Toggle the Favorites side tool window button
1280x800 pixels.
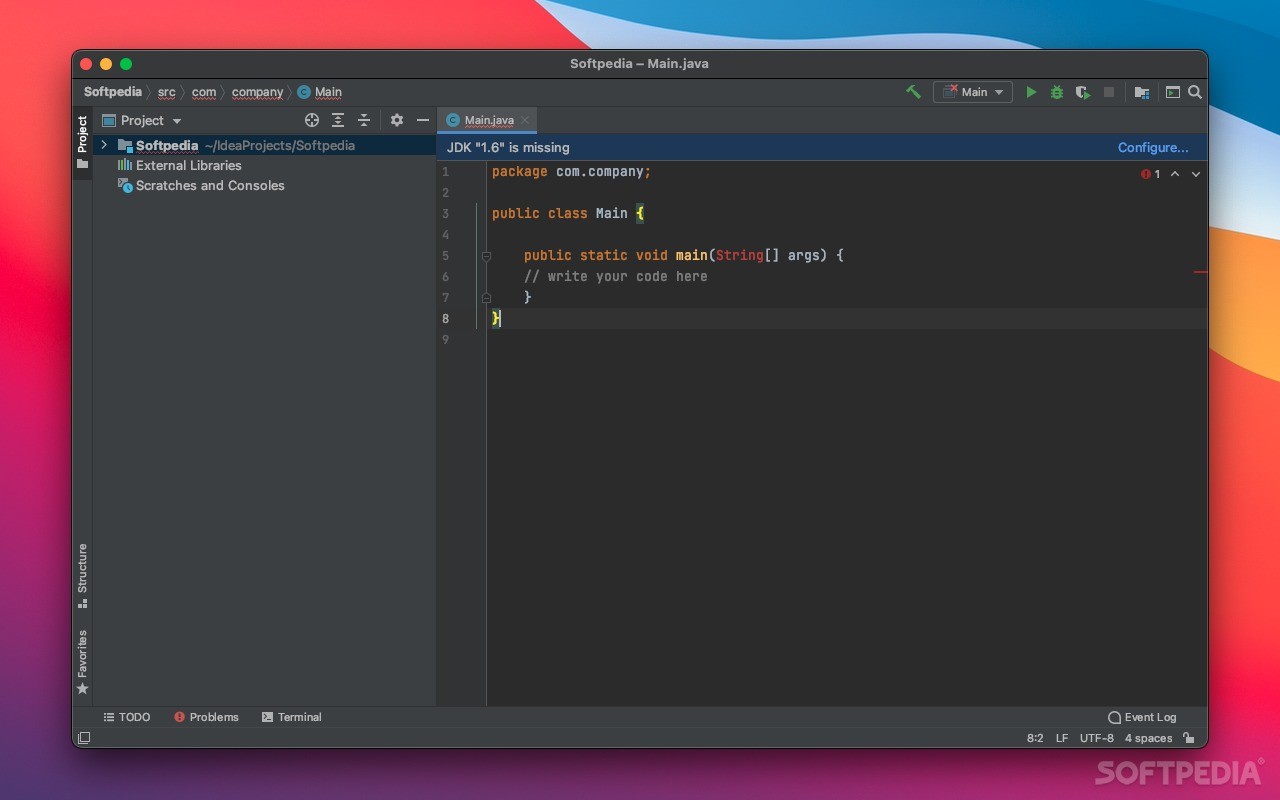pos(82,662)
